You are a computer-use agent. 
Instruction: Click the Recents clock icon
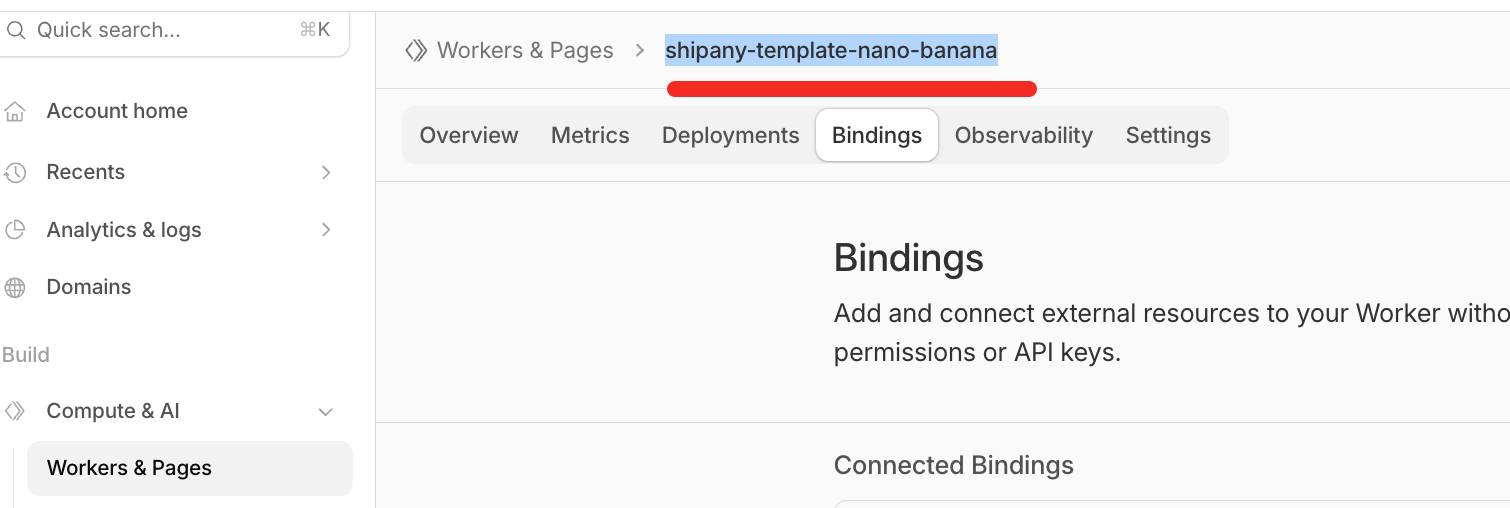click(15, 173)
